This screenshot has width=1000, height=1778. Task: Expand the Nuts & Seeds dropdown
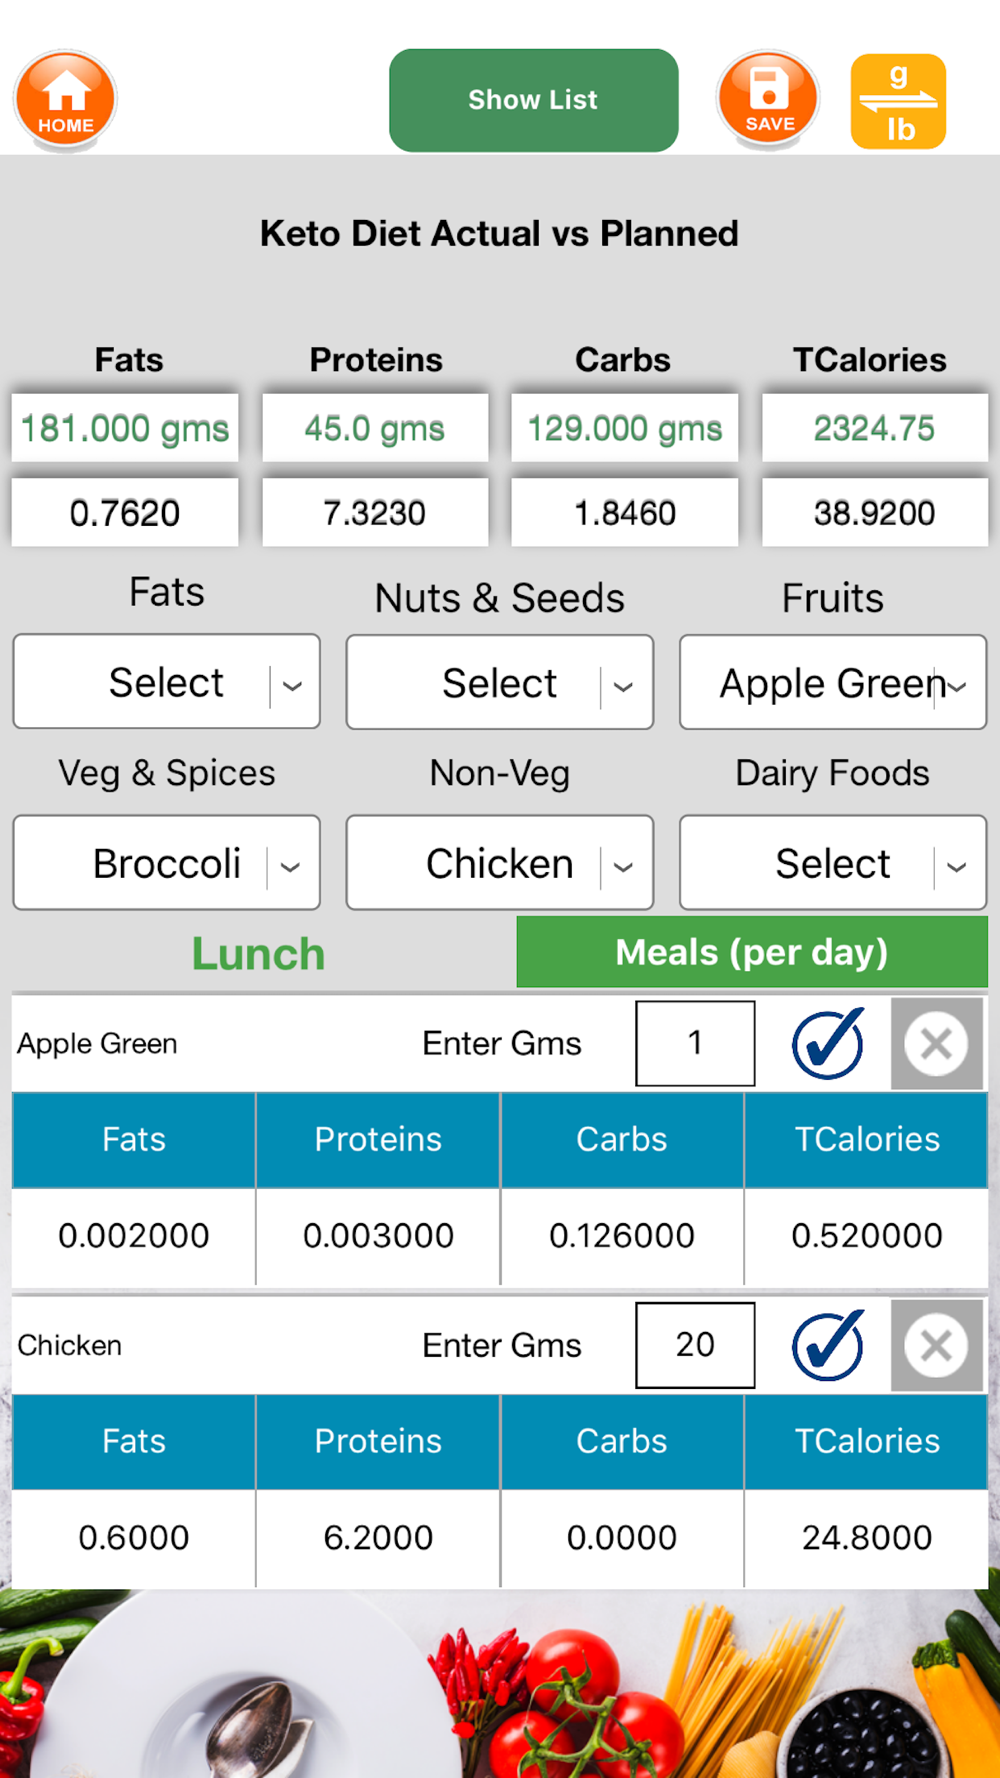click(x=500, y=683)
